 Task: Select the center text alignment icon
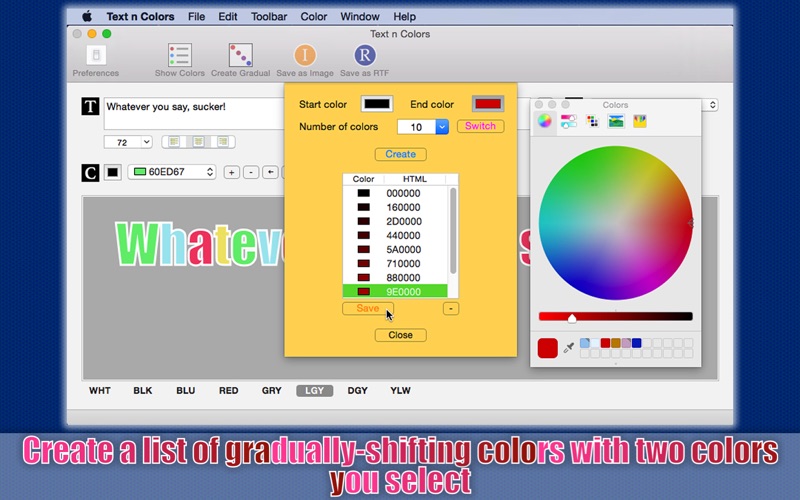pyautogui.click(x=198, y=141)
